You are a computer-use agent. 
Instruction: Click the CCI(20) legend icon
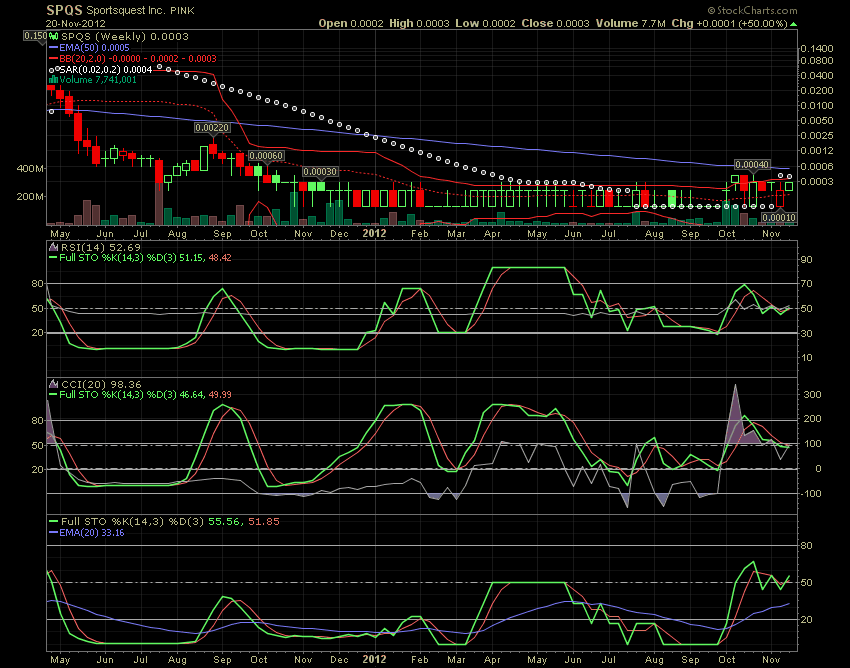pyautogui.click(x=54, y=383)
